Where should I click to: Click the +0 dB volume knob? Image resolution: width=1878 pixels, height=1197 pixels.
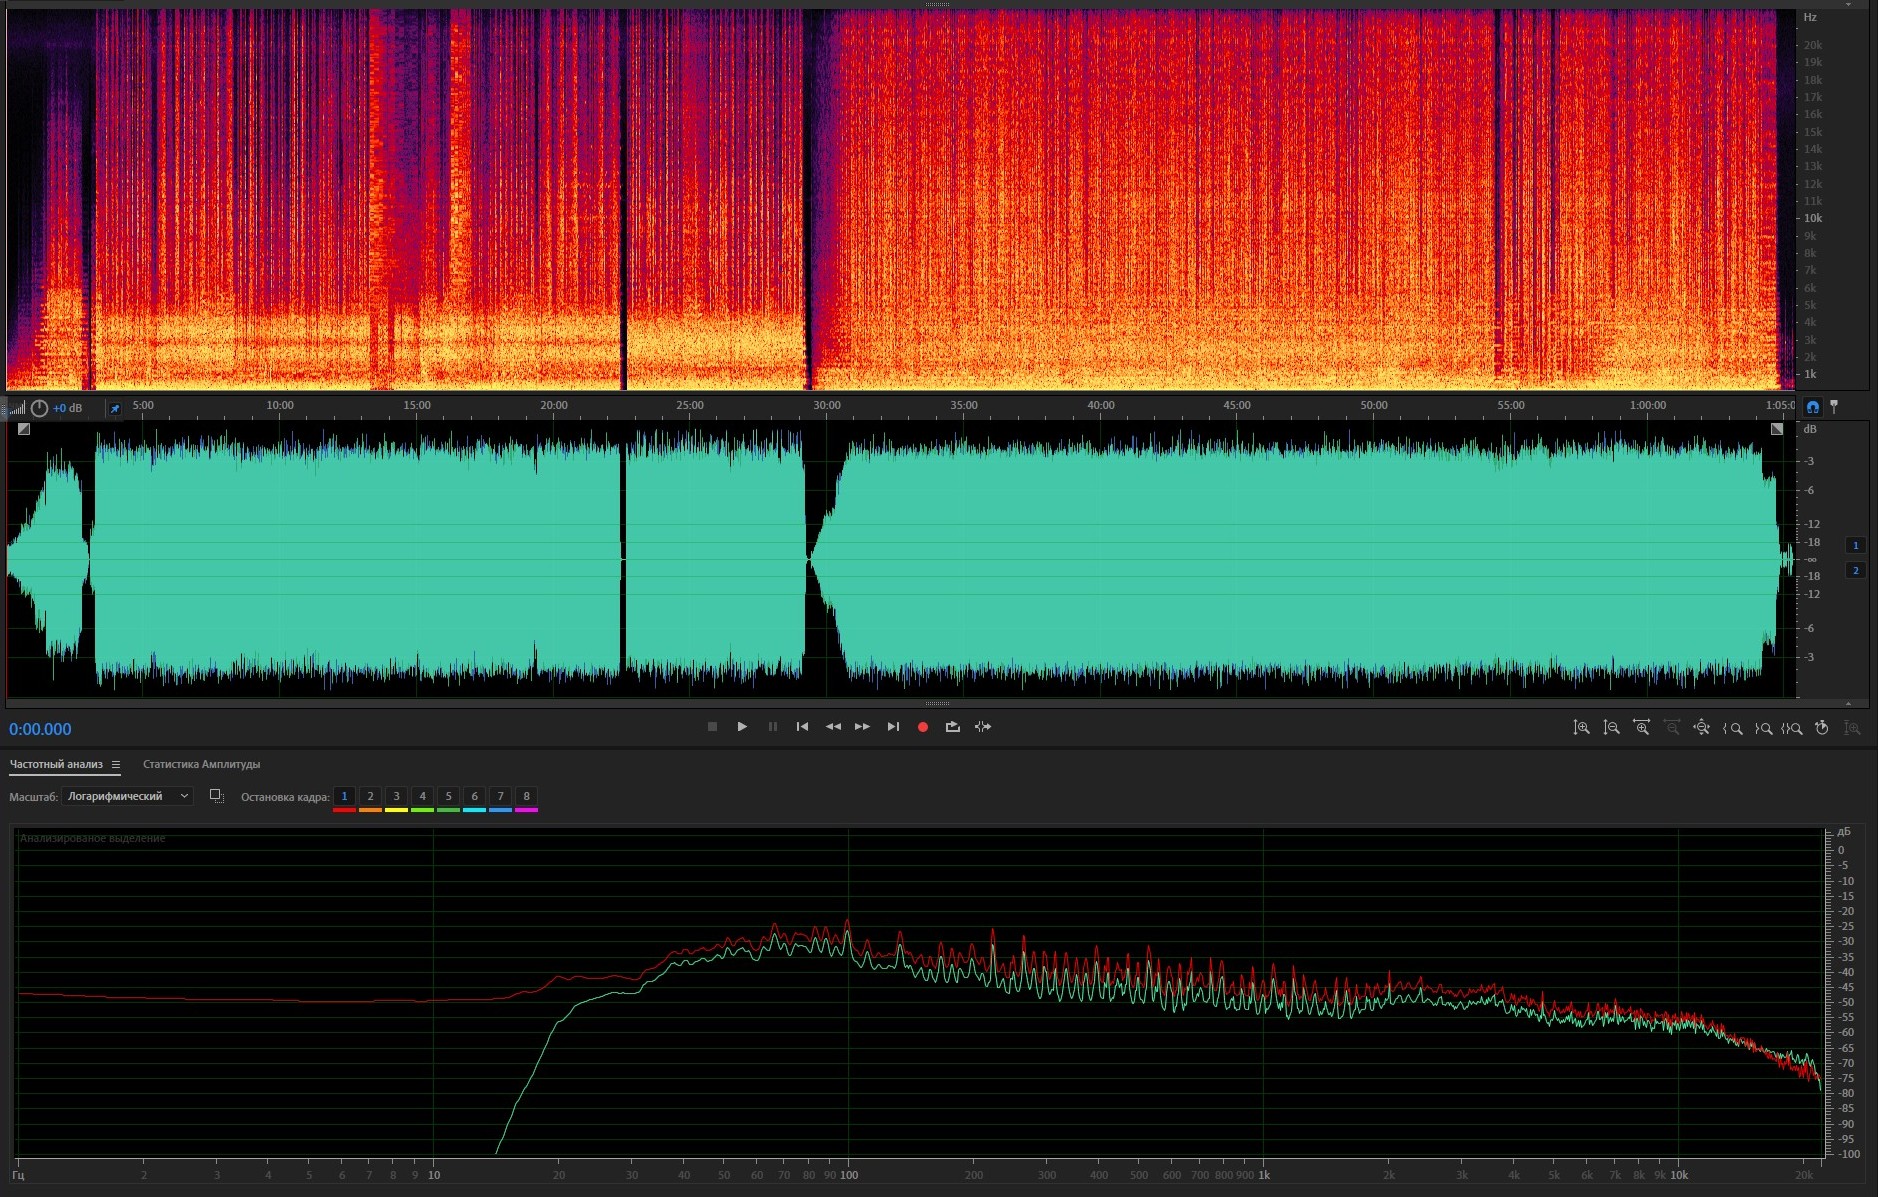[x=39, y=408]
